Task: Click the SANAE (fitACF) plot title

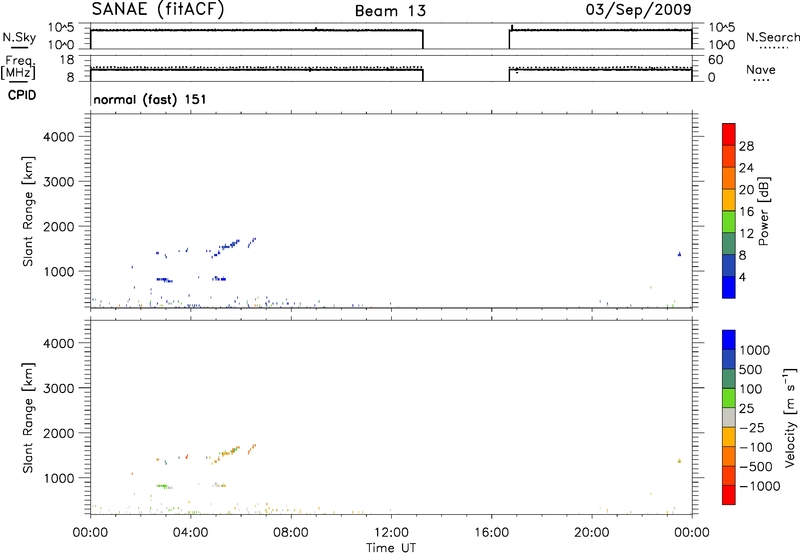Action: tap(158, 10)
